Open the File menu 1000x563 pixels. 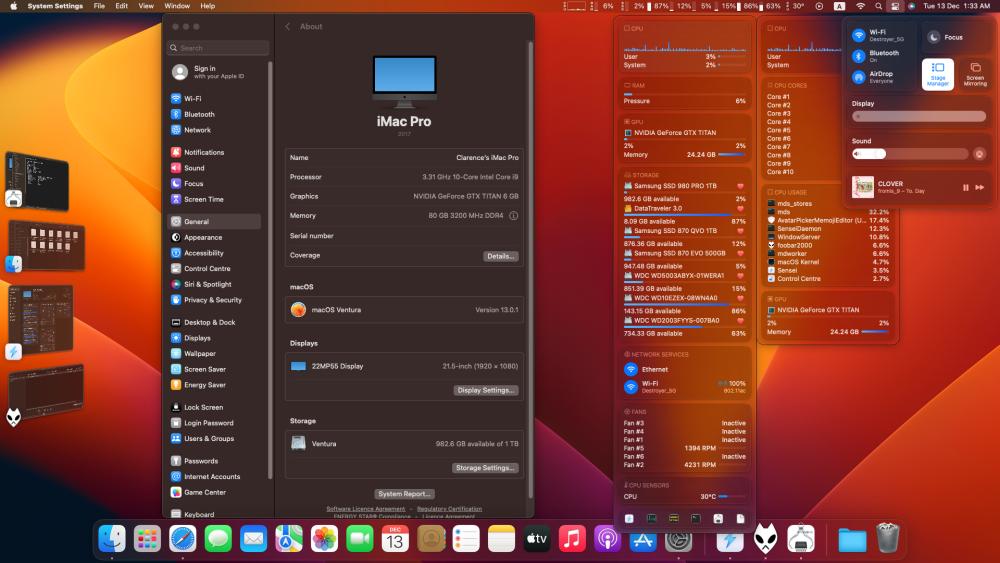tap(99, 6)
